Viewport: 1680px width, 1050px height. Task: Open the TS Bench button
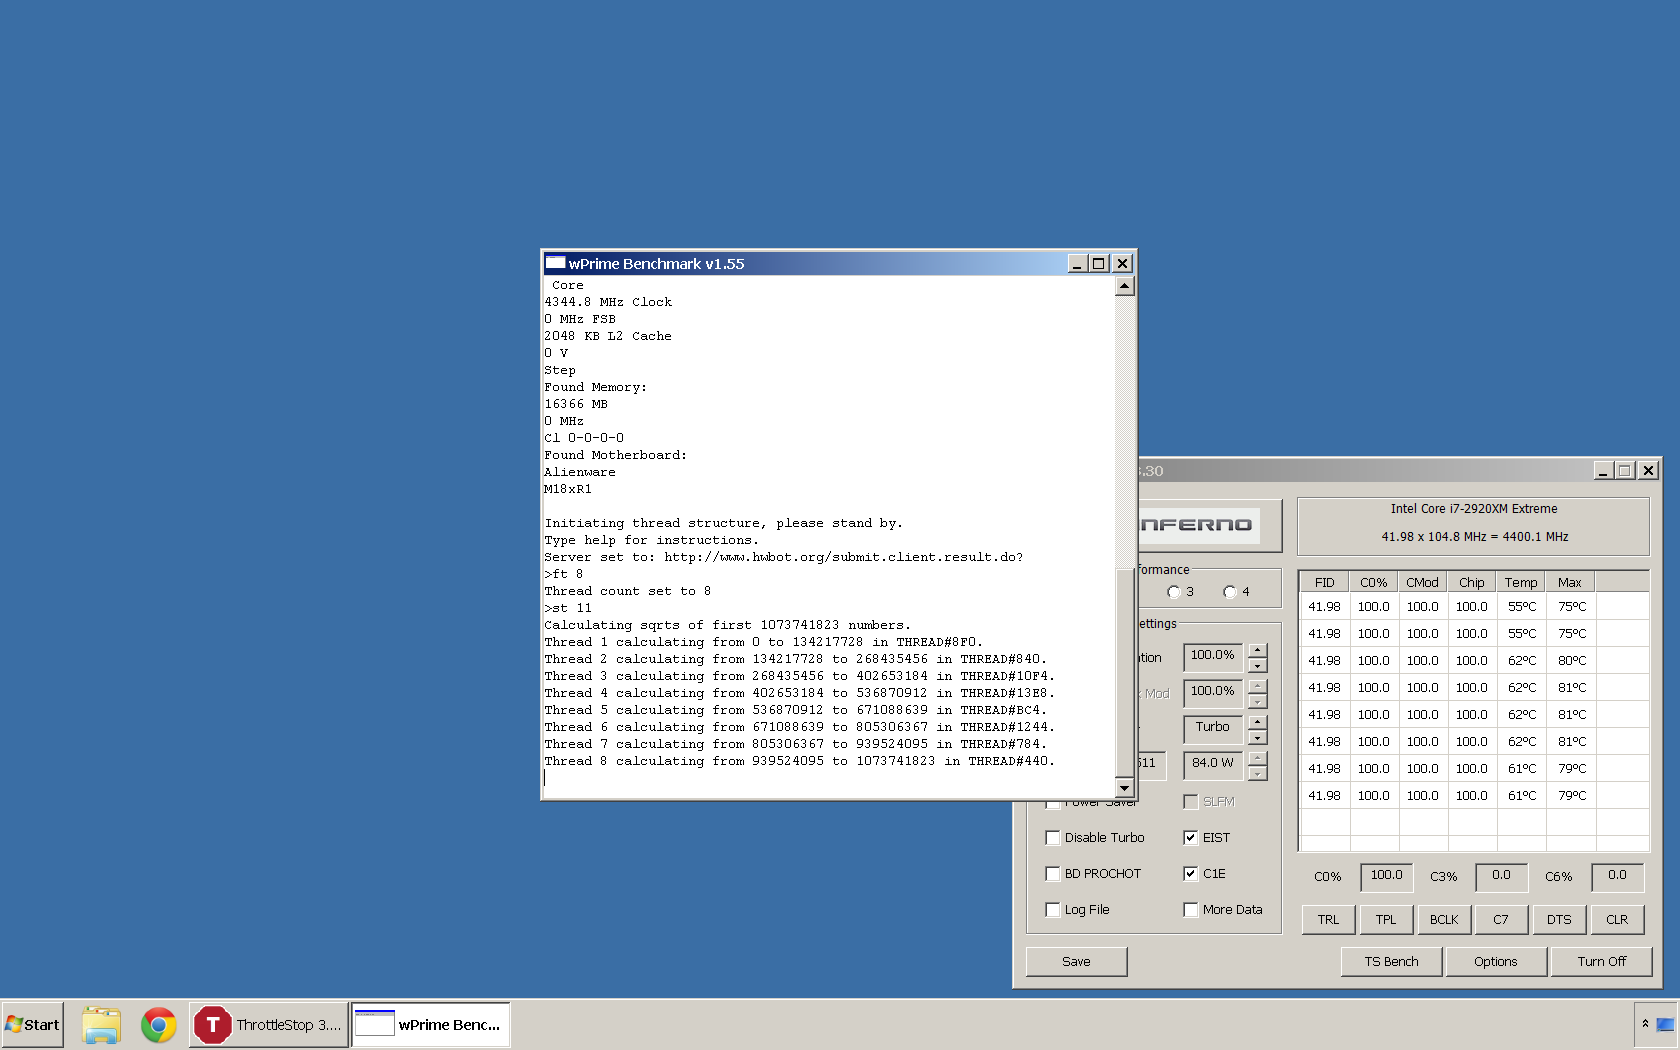(x=1391, y=962)
